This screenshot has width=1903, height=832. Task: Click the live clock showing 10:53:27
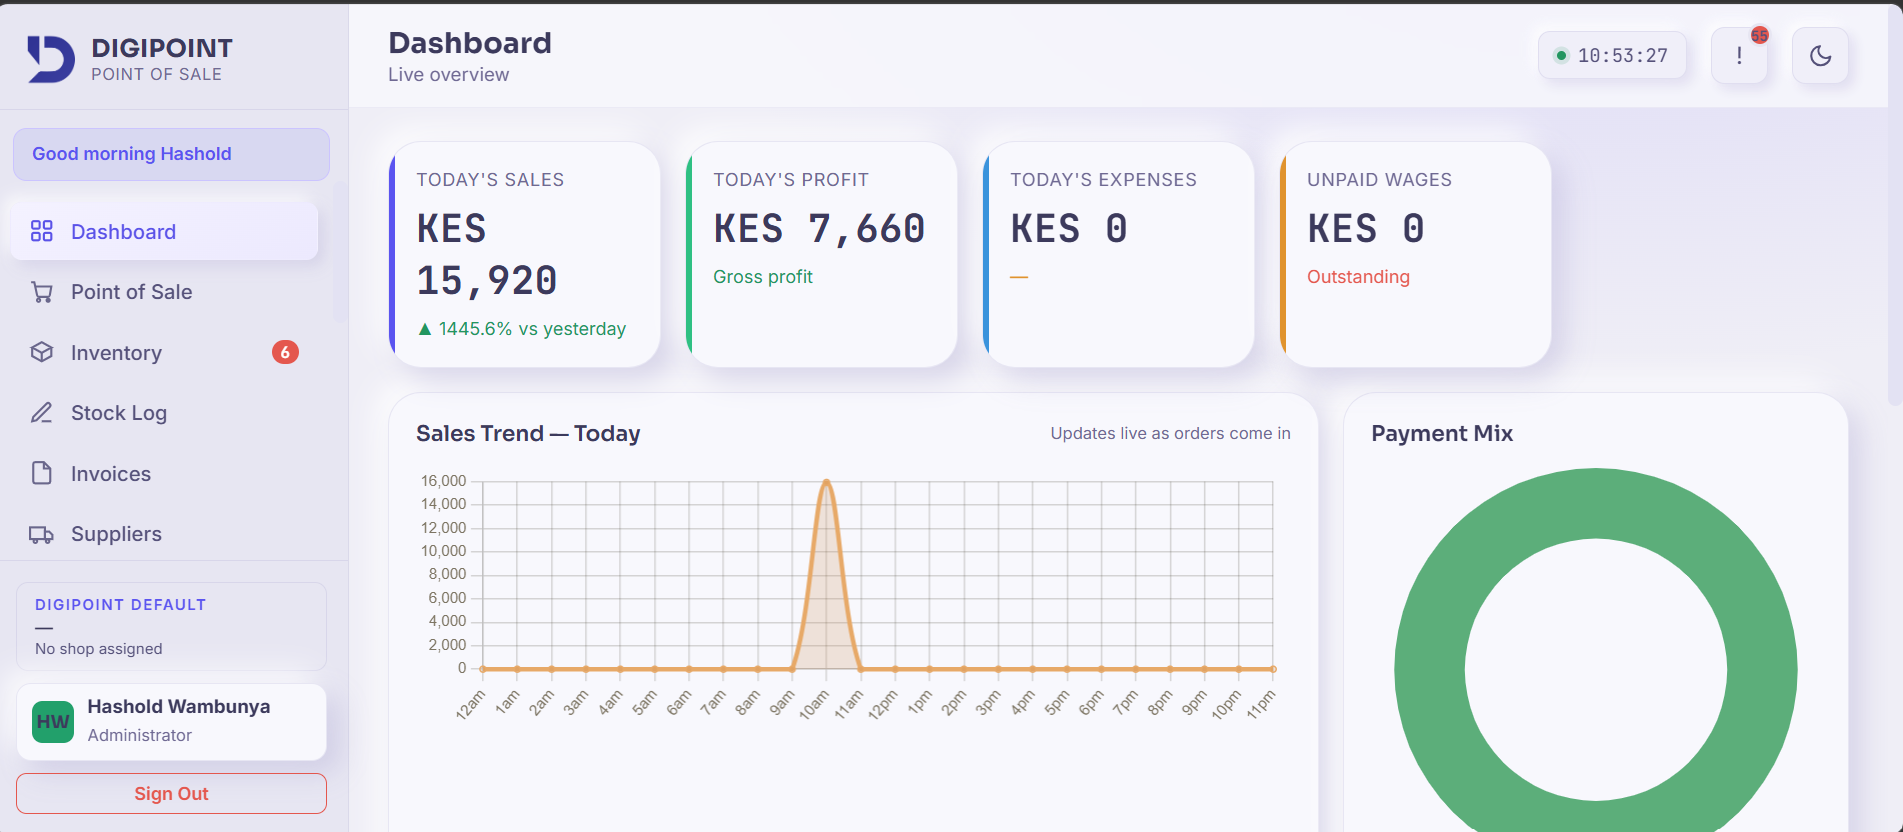[x=1612, y=55]
